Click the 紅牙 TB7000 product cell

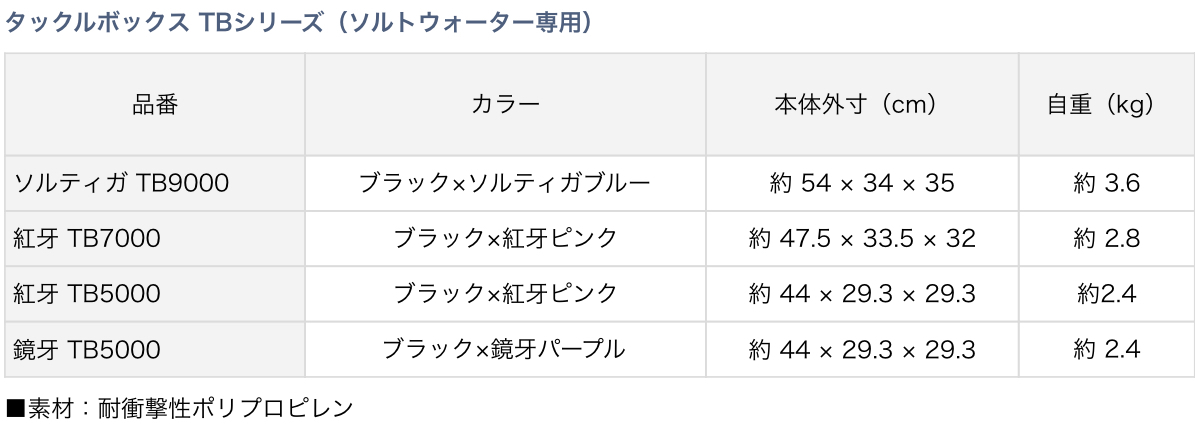click(x=88, y=238)
